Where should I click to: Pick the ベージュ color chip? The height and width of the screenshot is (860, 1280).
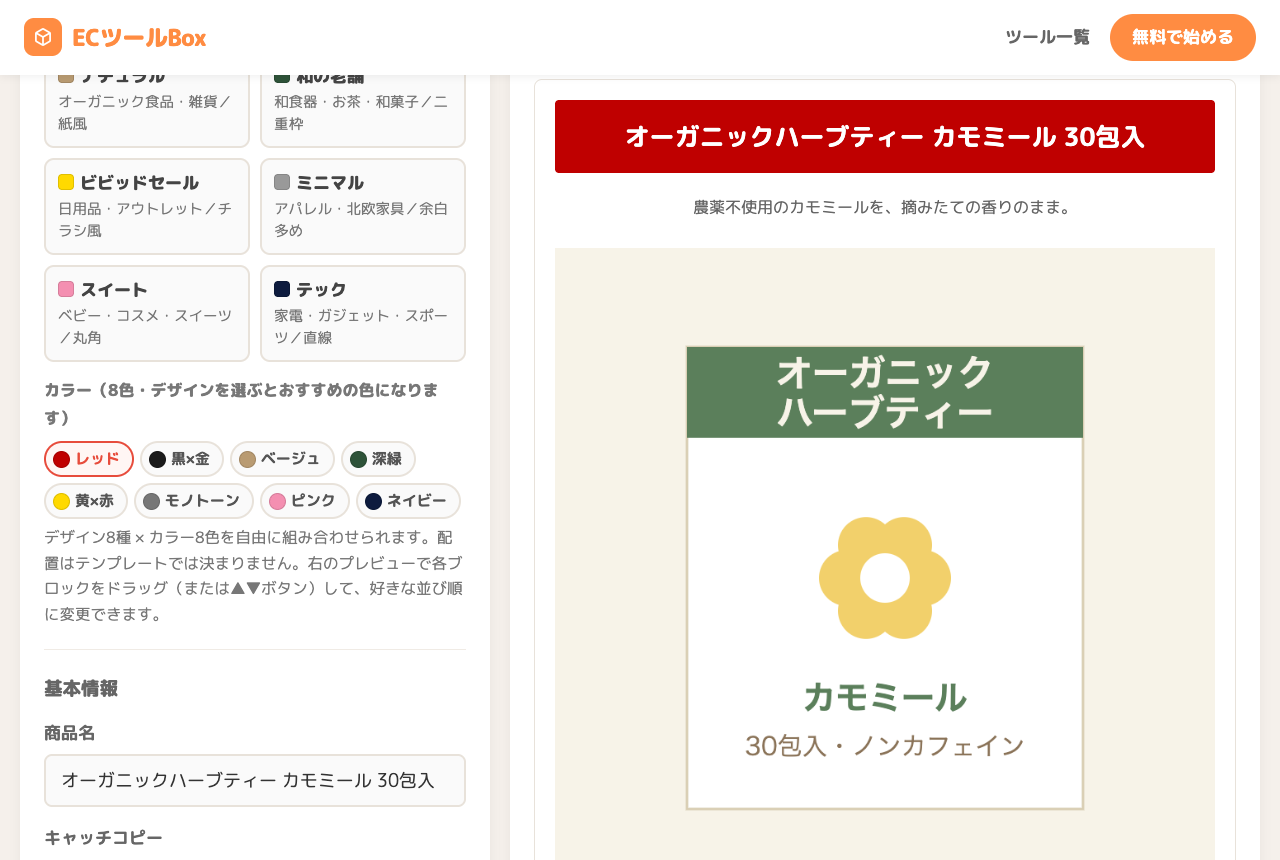[282, 459]
